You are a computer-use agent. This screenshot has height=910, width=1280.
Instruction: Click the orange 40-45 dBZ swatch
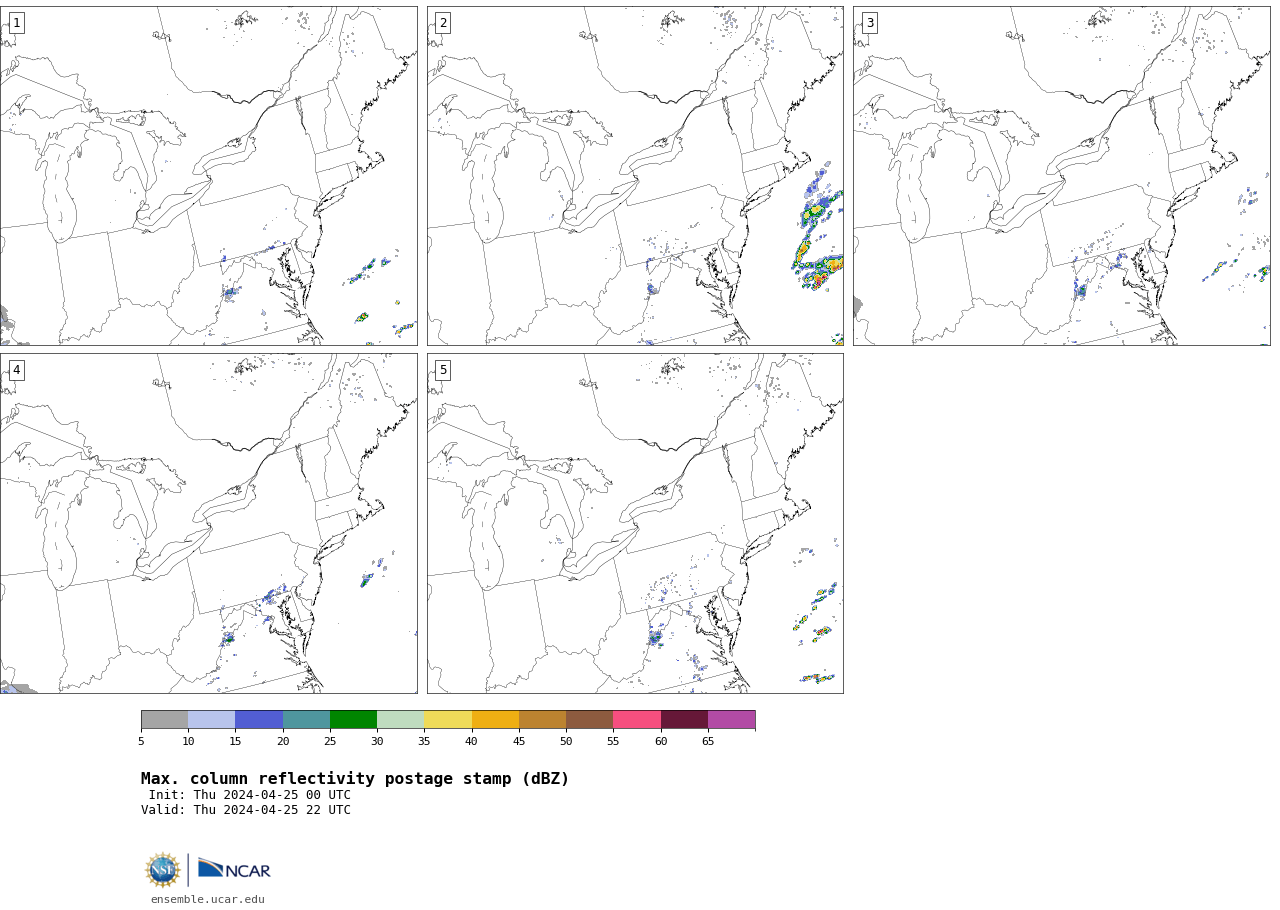coord(495,720)
